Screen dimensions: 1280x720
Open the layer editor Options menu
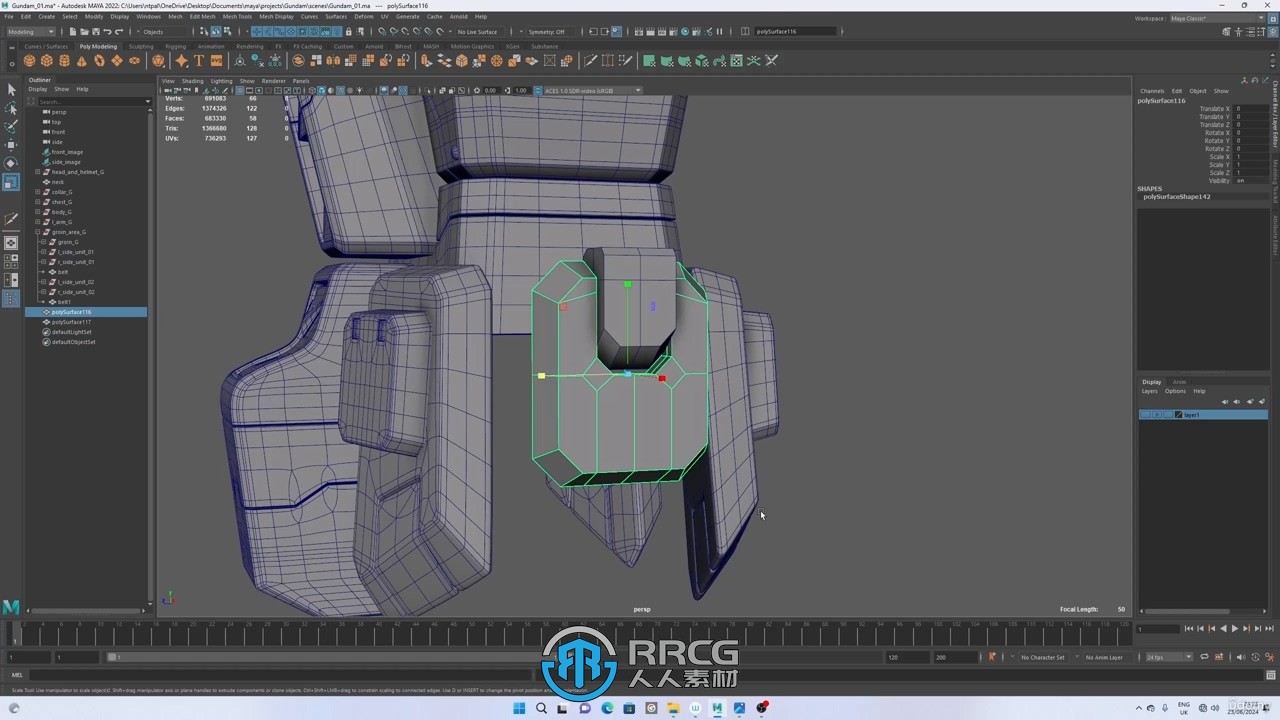click(x=1175, y=391)
